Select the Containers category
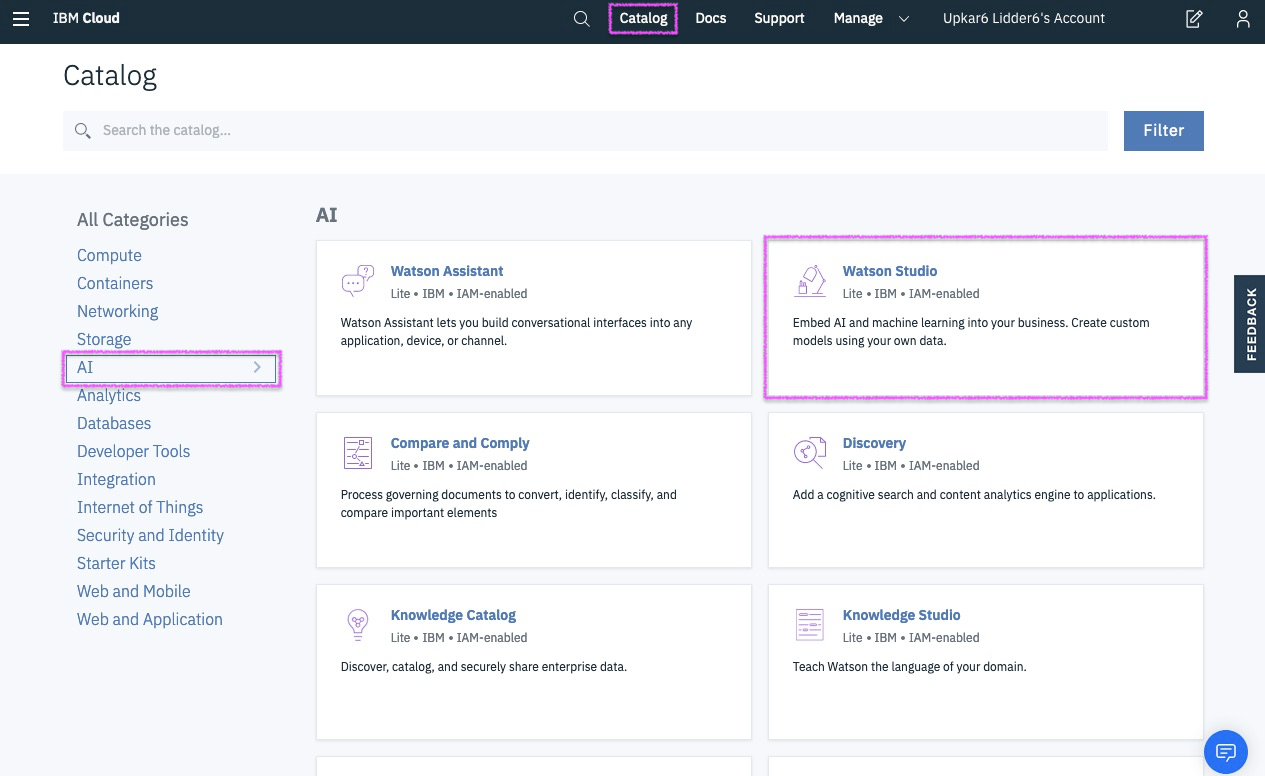 [x=115, y=283]
